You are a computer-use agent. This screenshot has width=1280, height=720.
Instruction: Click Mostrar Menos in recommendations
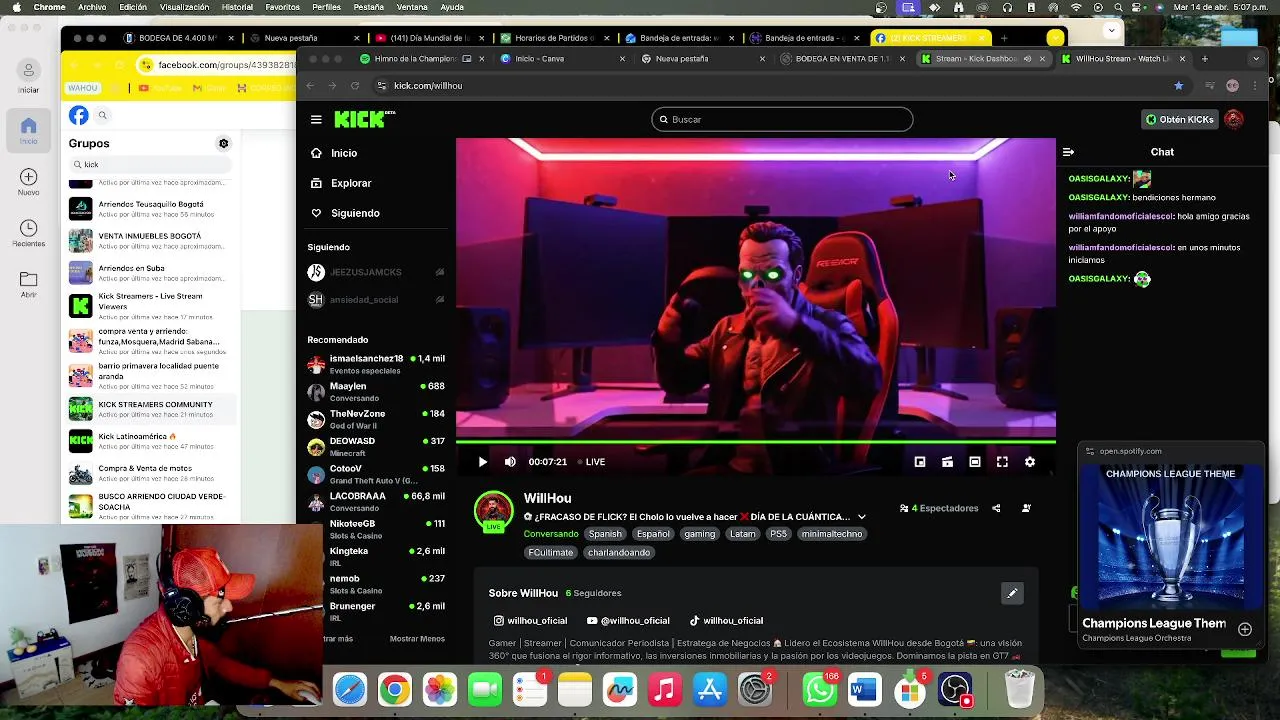pos(417,639)
